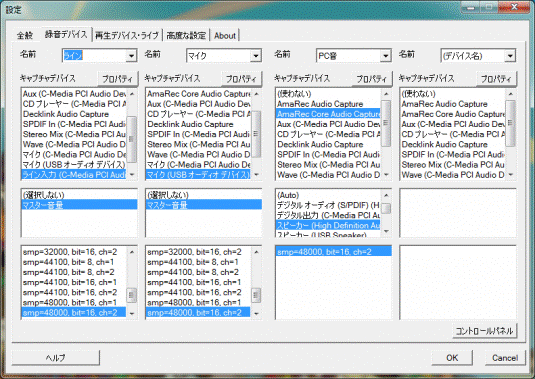Select マイク (USB オーディオ デバイス) in first list
This screenshot has width=535, height=379.
click(x=74, y=164)
